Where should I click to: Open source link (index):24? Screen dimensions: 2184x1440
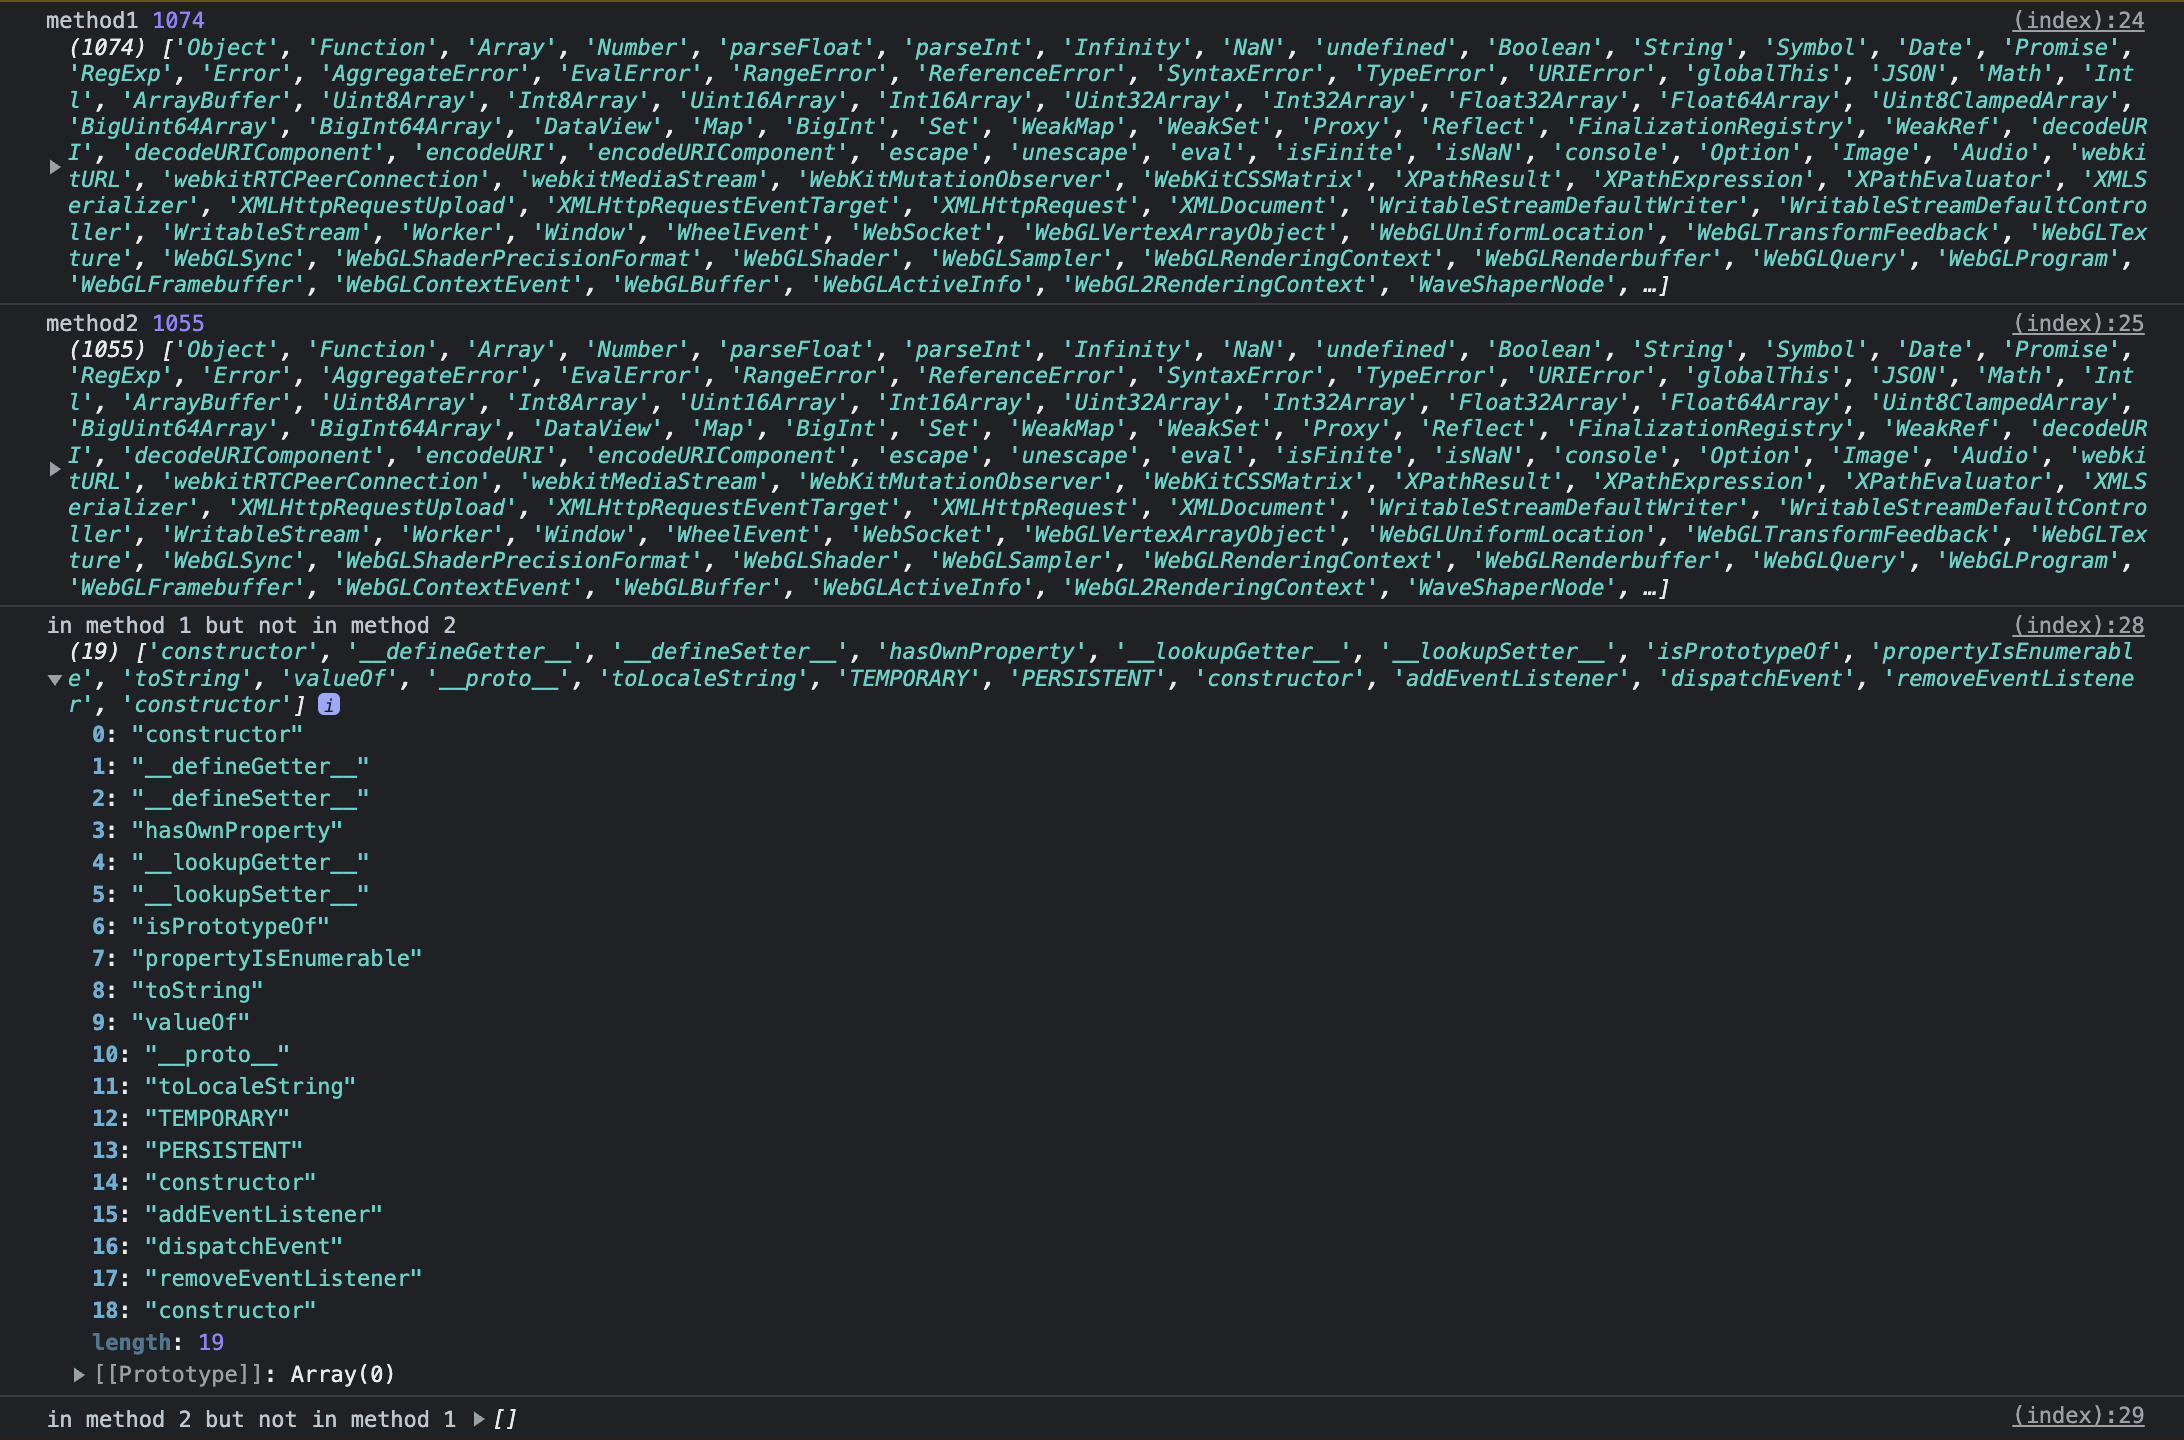(2078, 20)
